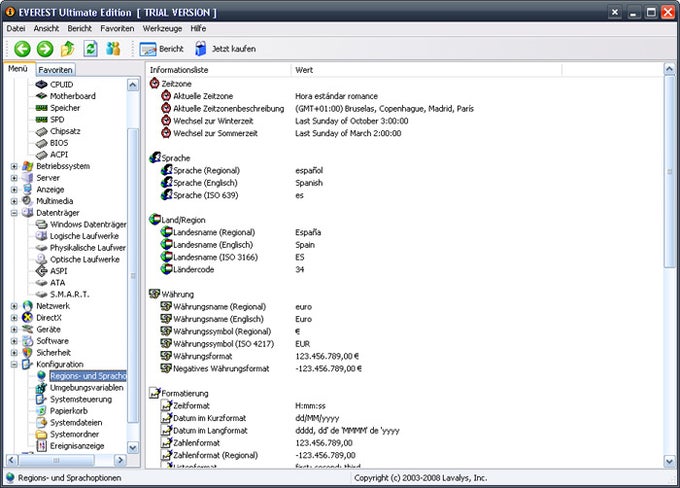Select the Chipsatz icon
680x488 pixels.
point(41,131)
